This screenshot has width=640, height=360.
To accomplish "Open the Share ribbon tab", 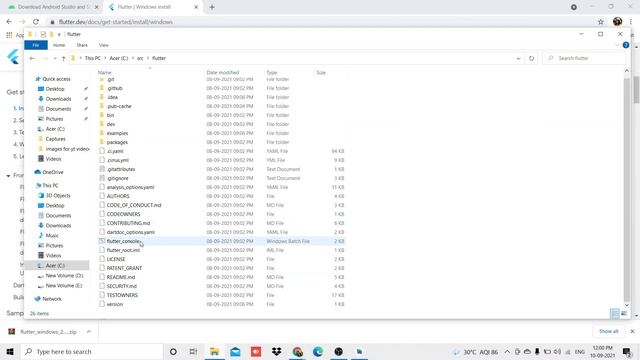I will point(82,45).
